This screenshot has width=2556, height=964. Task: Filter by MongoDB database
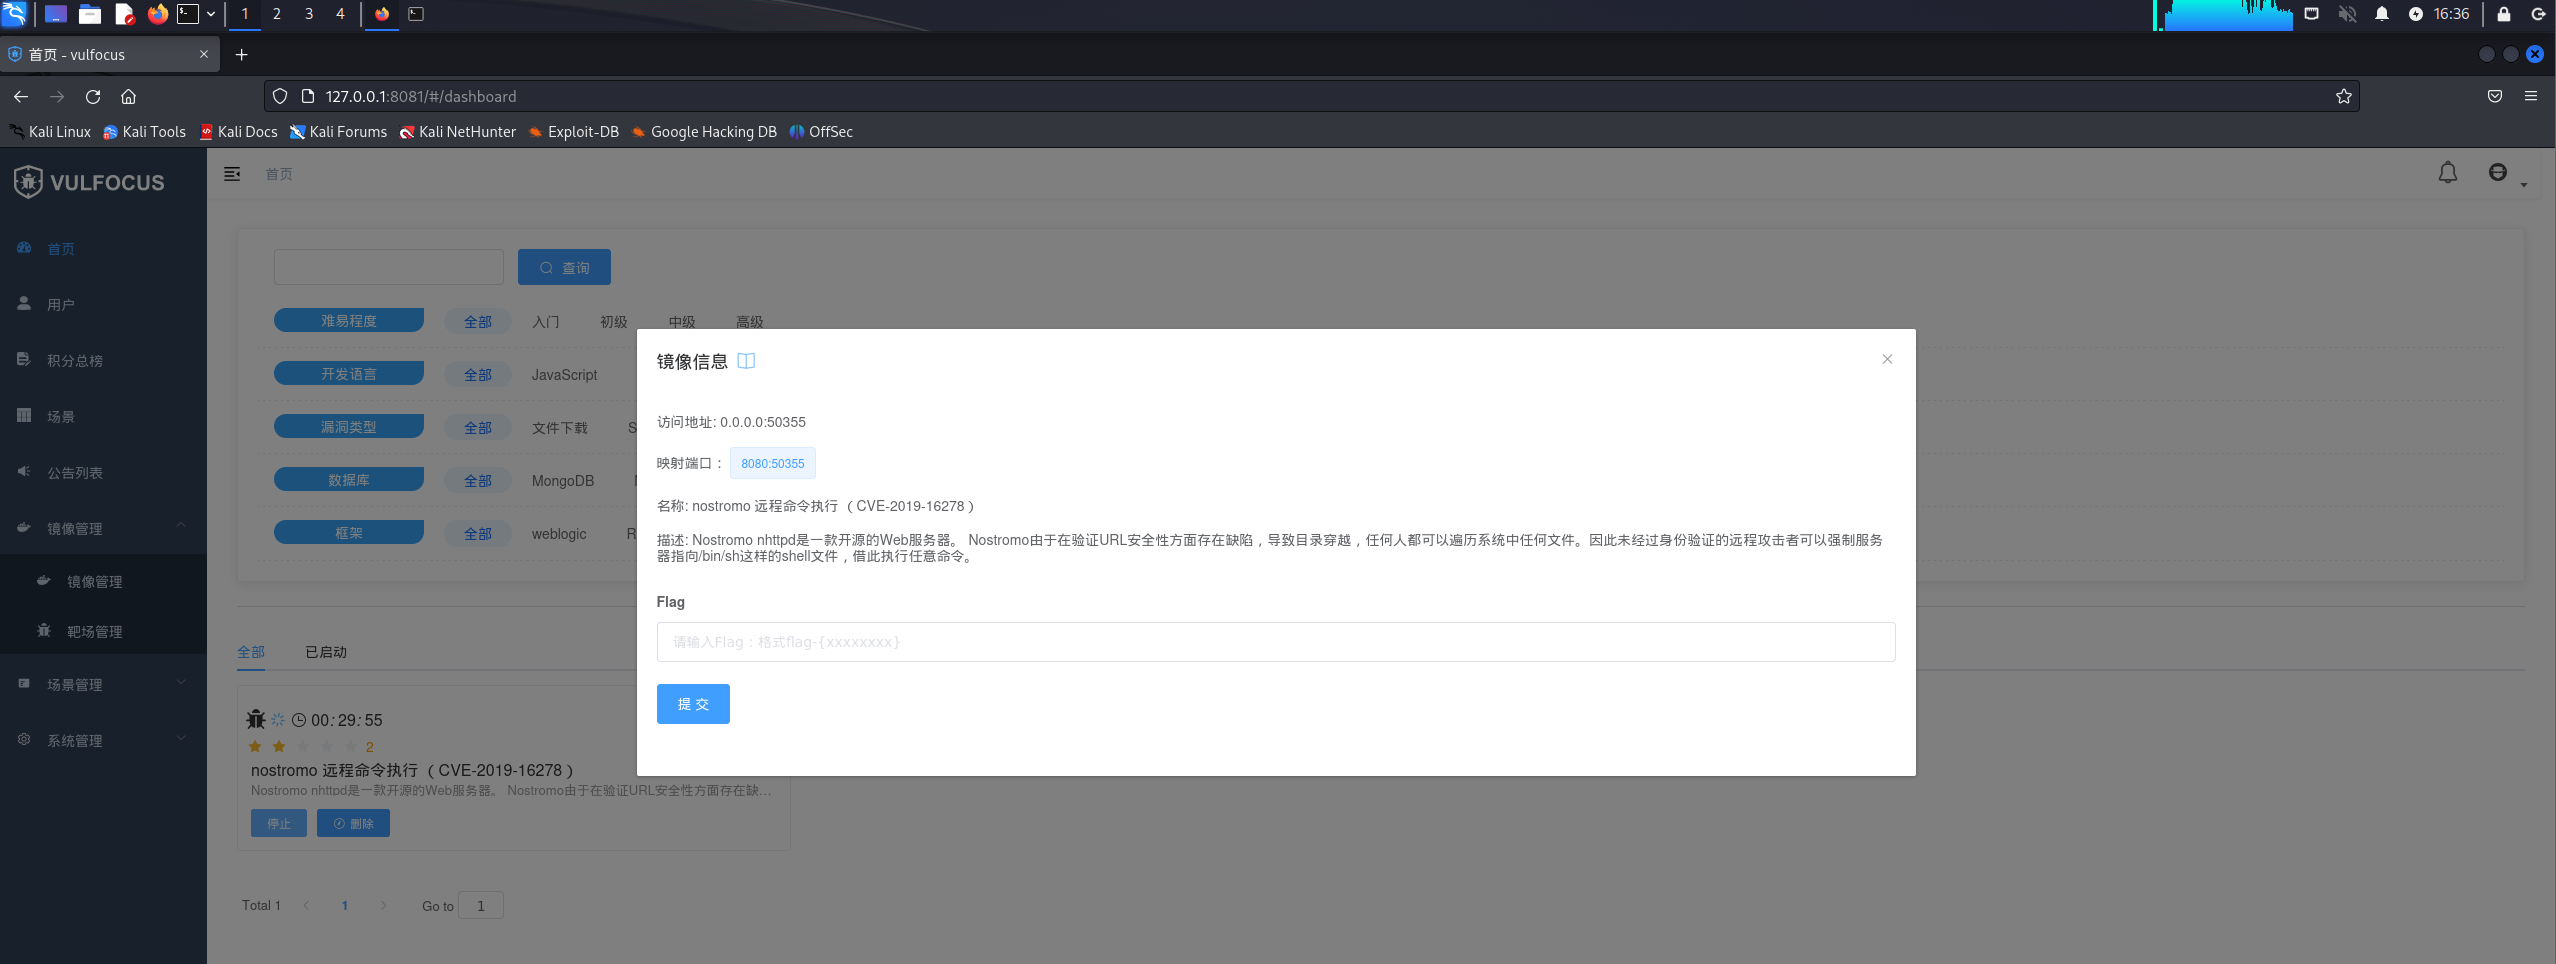point(563,480)
